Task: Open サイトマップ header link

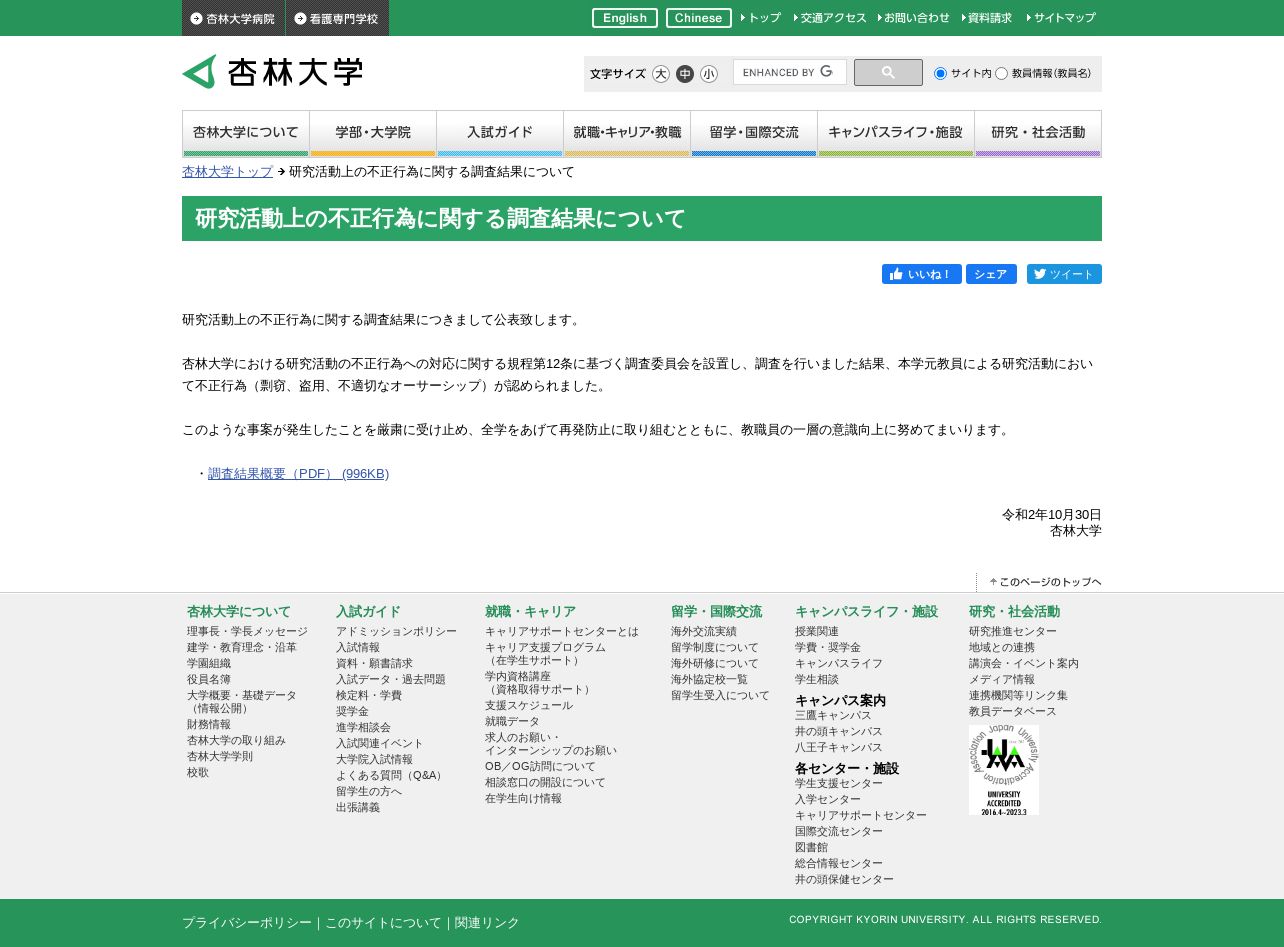Action: point(1061,18)
